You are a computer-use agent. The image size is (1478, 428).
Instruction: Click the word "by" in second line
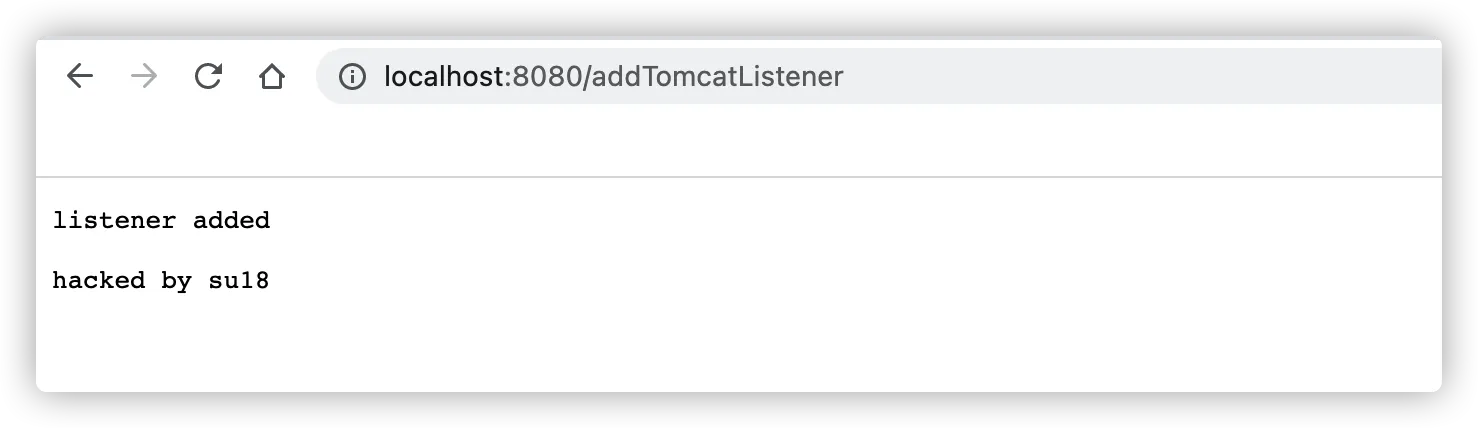[176, 281]
